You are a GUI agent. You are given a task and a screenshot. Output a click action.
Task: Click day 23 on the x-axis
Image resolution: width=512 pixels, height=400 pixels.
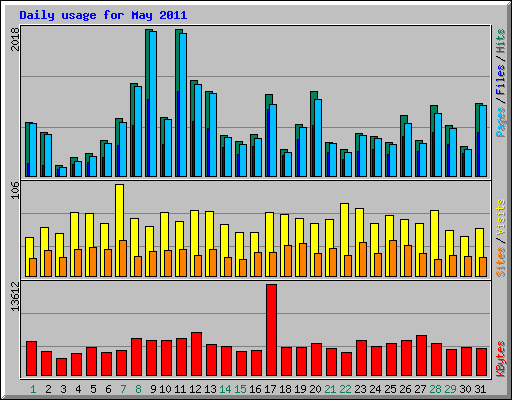click(360, 389)
